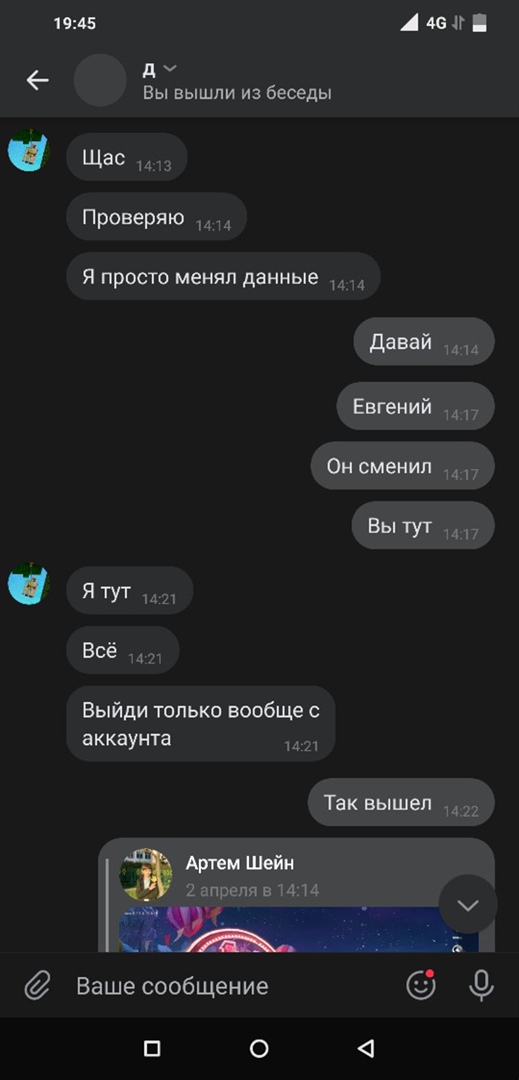
Task: Tap the Android back triangle button
Action: click(x=366, y=1048)
